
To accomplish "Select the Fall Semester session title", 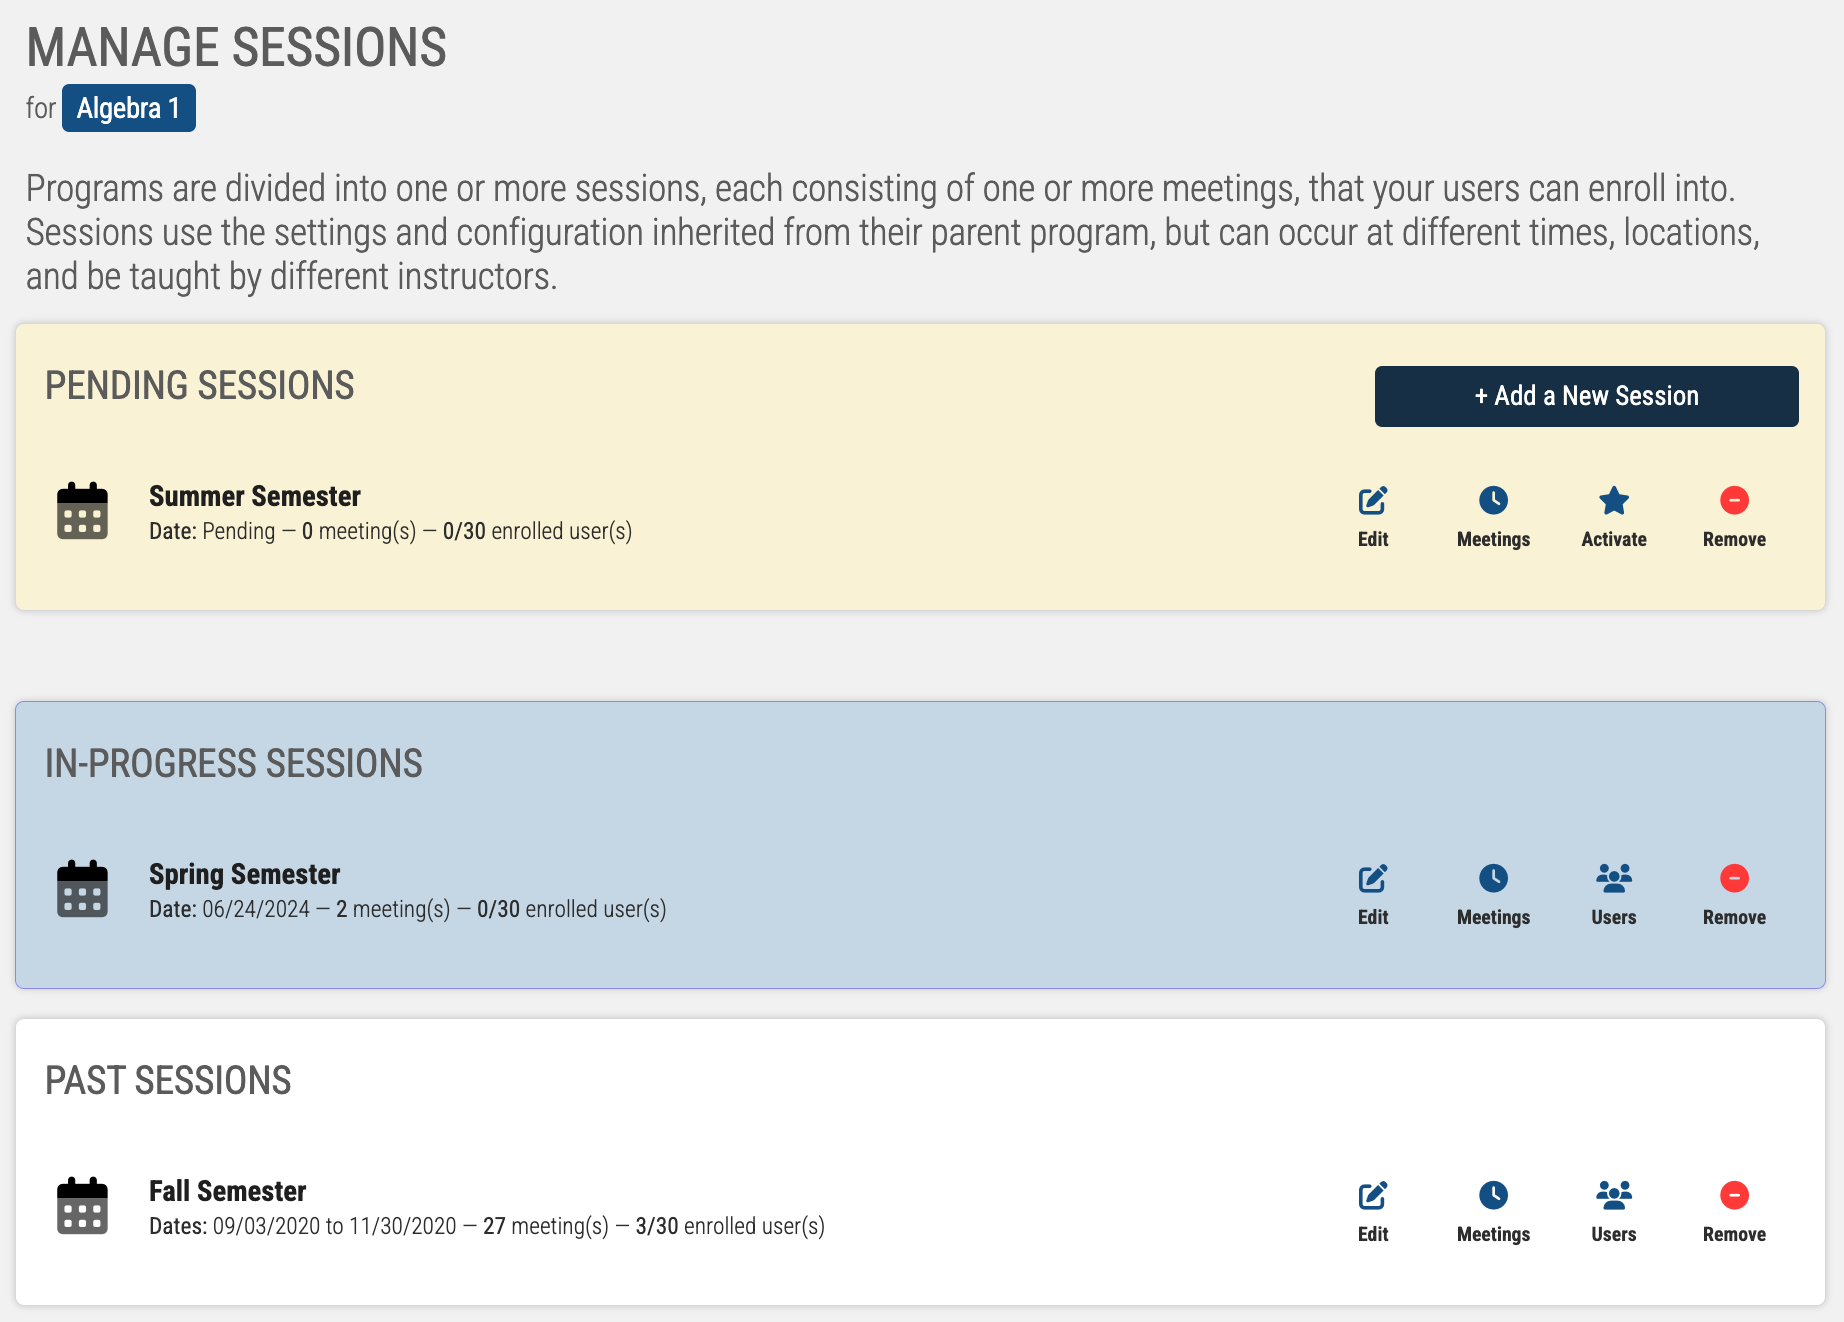I will (x=227, y=1191).
